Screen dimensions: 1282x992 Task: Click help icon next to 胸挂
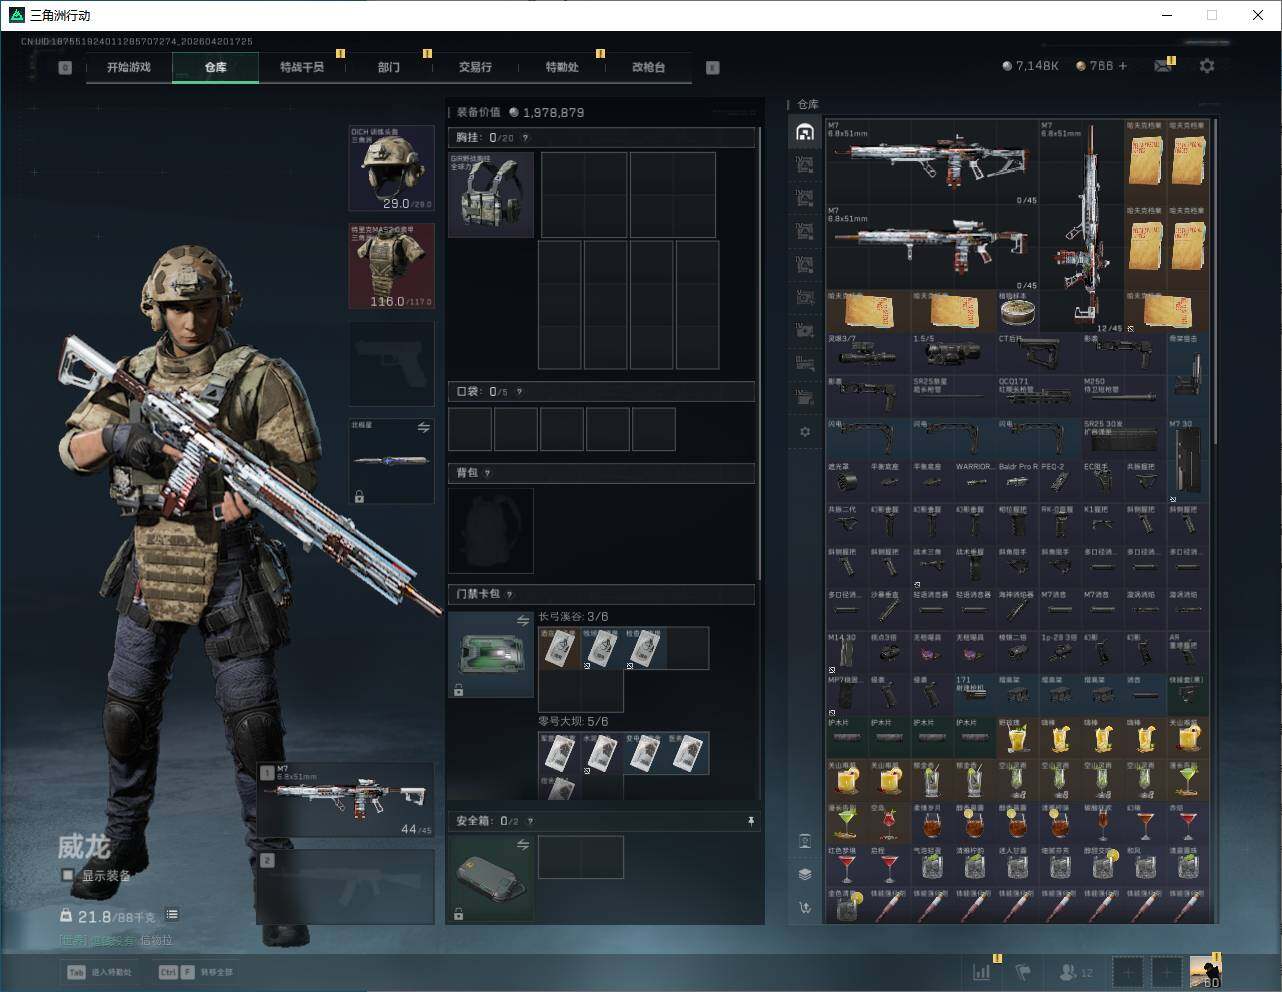point(525,138)
